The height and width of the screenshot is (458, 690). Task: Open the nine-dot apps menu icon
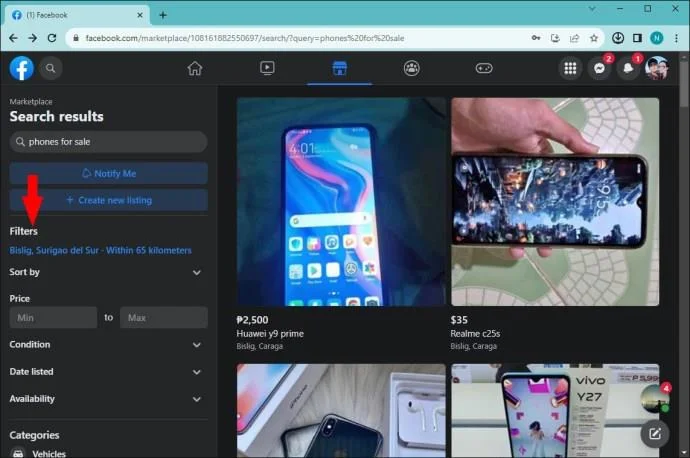[570, 68]
